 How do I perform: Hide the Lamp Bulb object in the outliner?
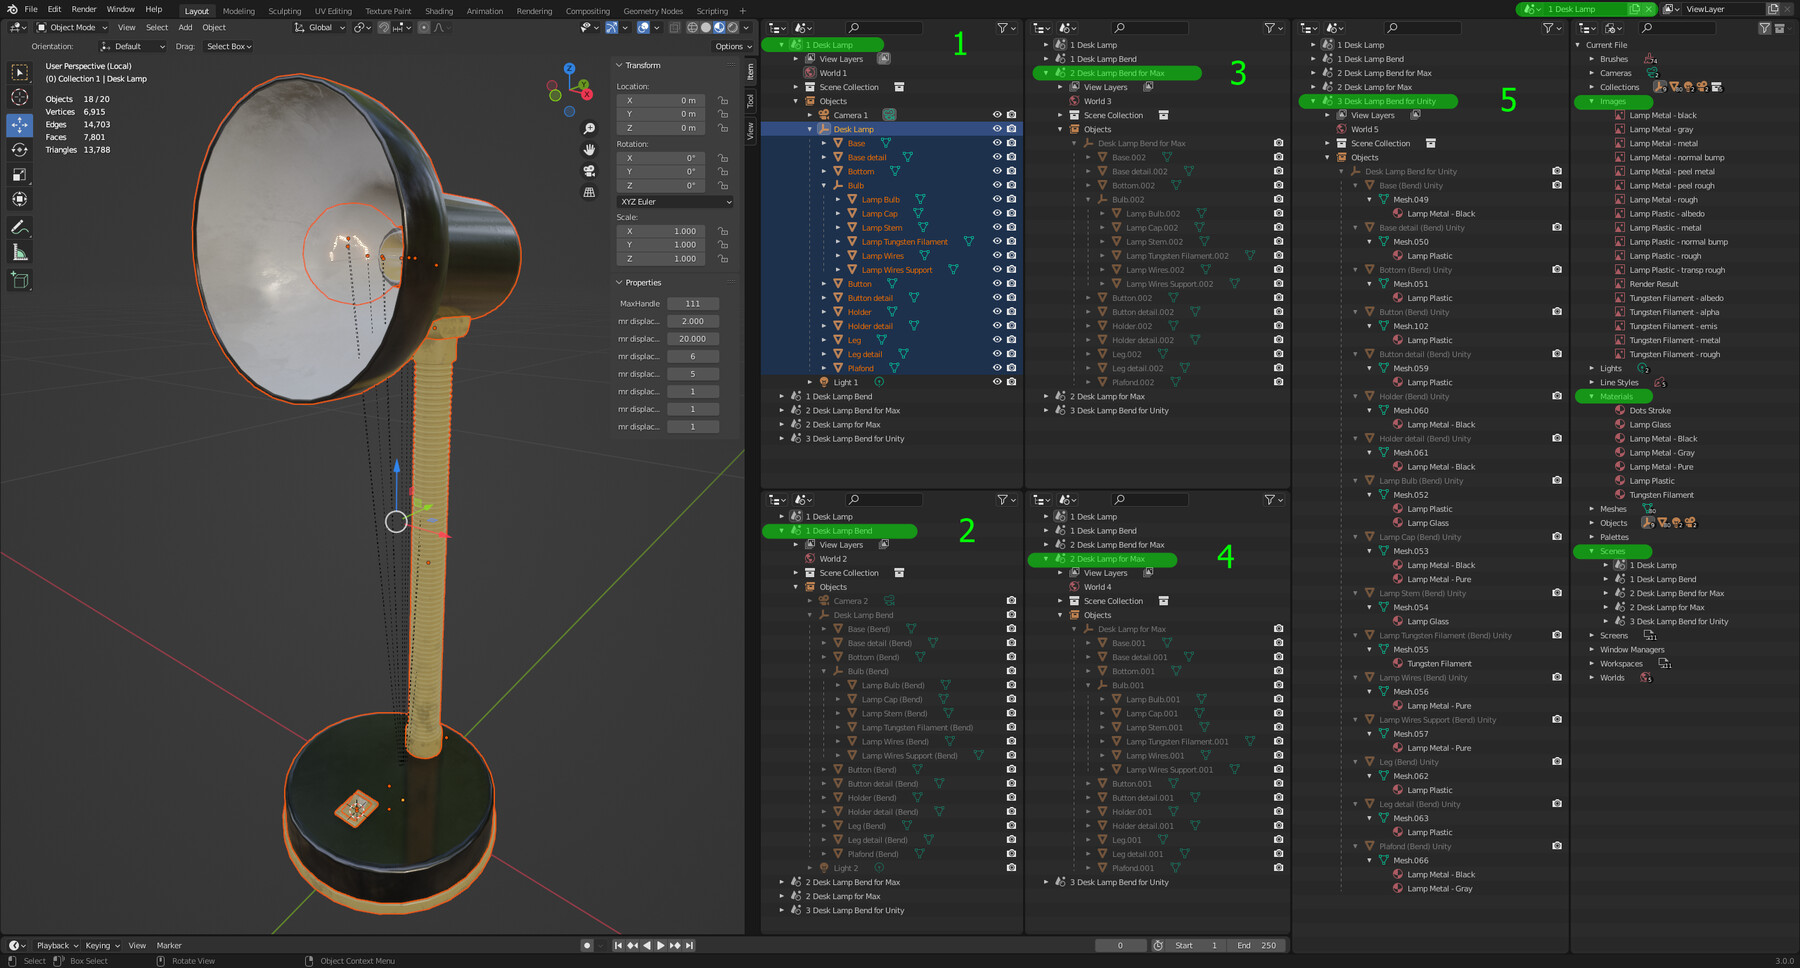click(995, 199)
